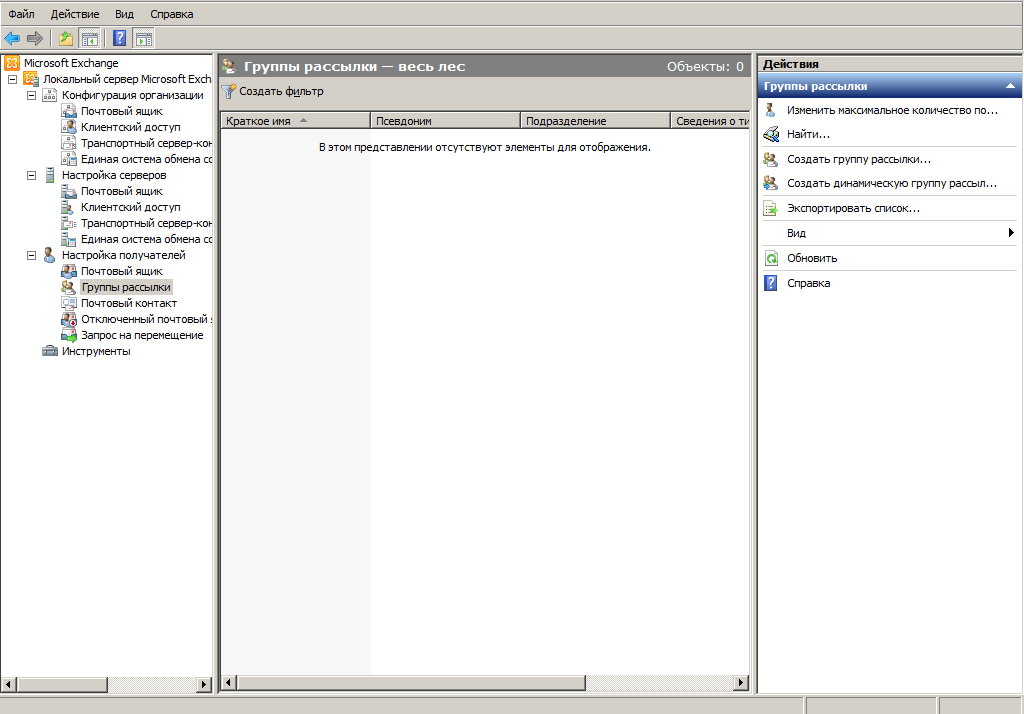Click the Подразделение column header

(x=596, y=121)
